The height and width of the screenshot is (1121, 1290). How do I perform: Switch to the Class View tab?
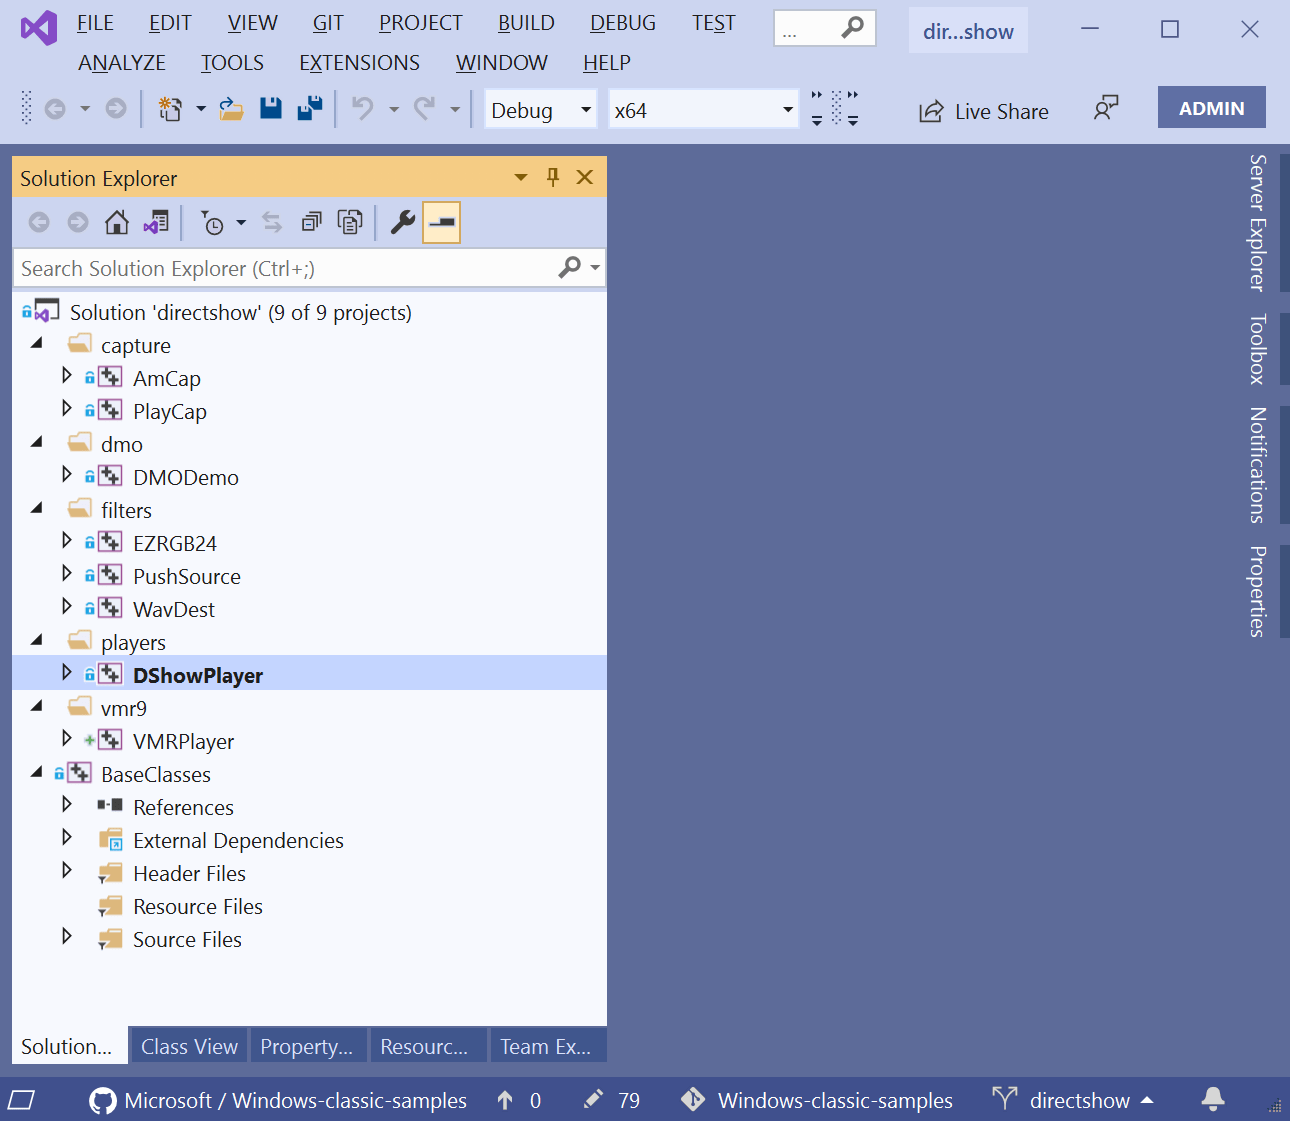188,1045
